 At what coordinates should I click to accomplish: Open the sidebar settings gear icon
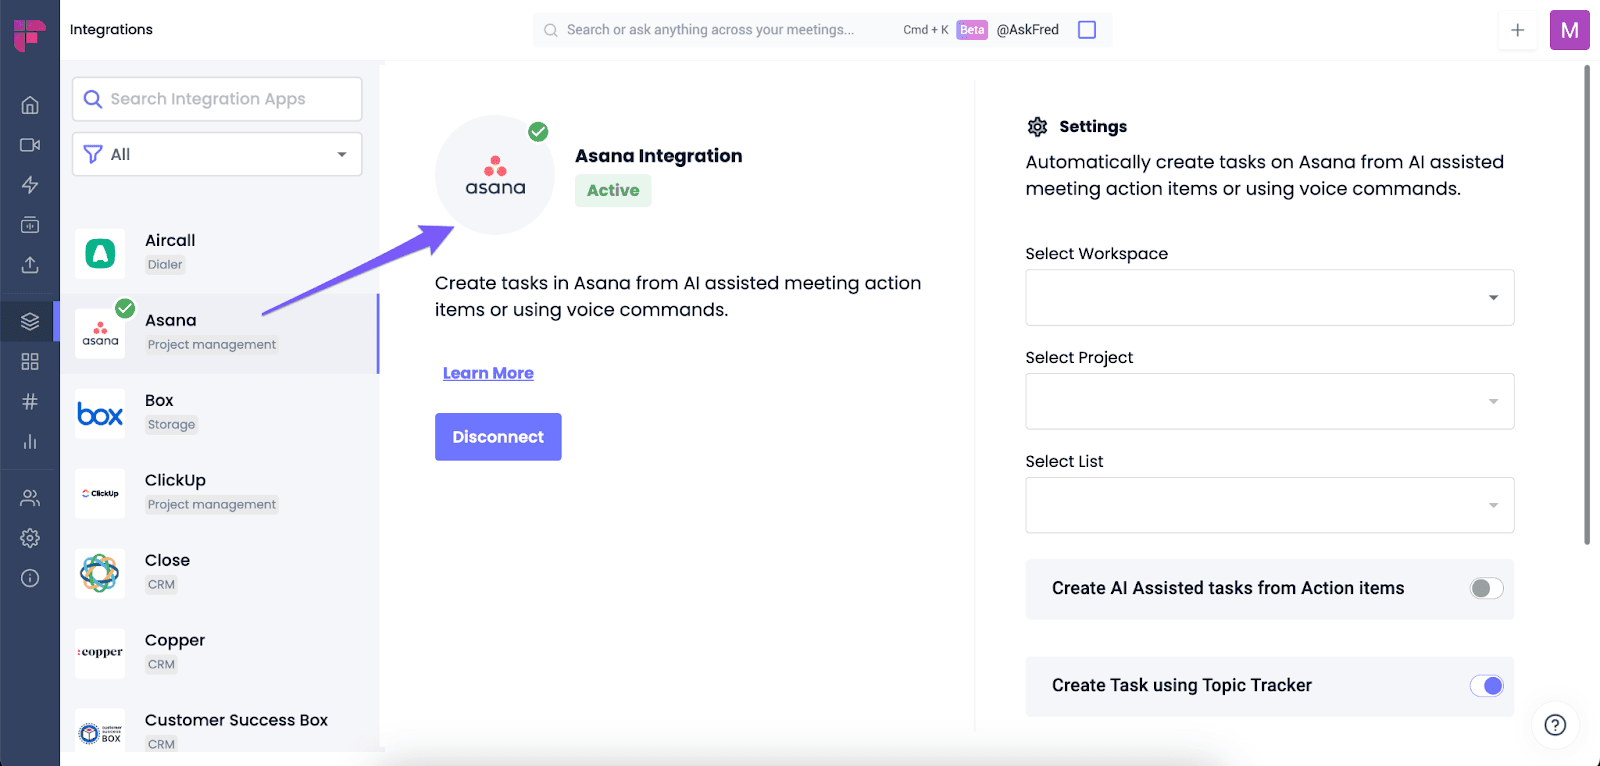[30, 538]
